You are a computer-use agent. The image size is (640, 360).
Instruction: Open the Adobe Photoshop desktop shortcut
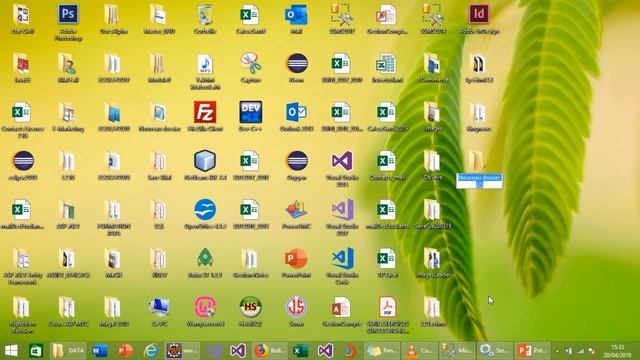[68, 15]
